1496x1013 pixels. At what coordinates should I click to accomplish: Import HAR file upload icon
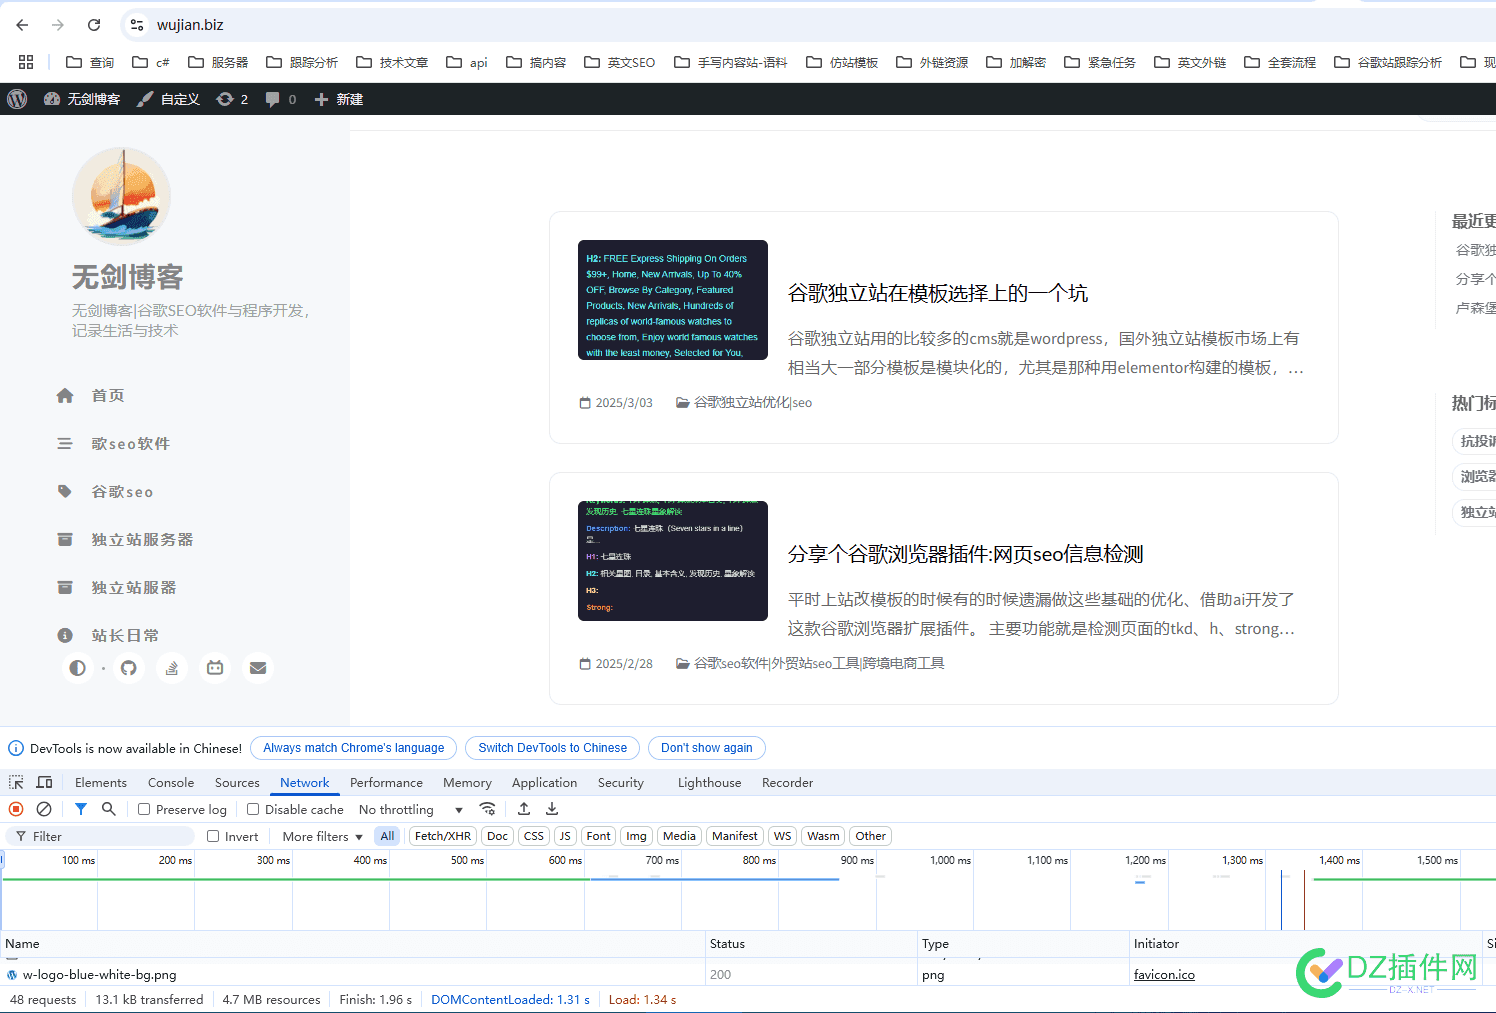click(x=524, y=809)
